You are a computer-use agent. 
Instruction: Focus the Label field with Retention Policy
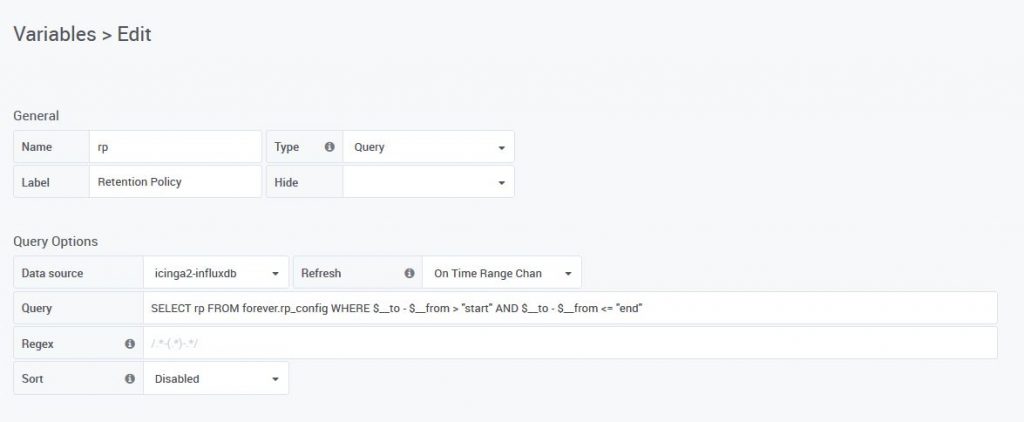click(x=175, y=182)
